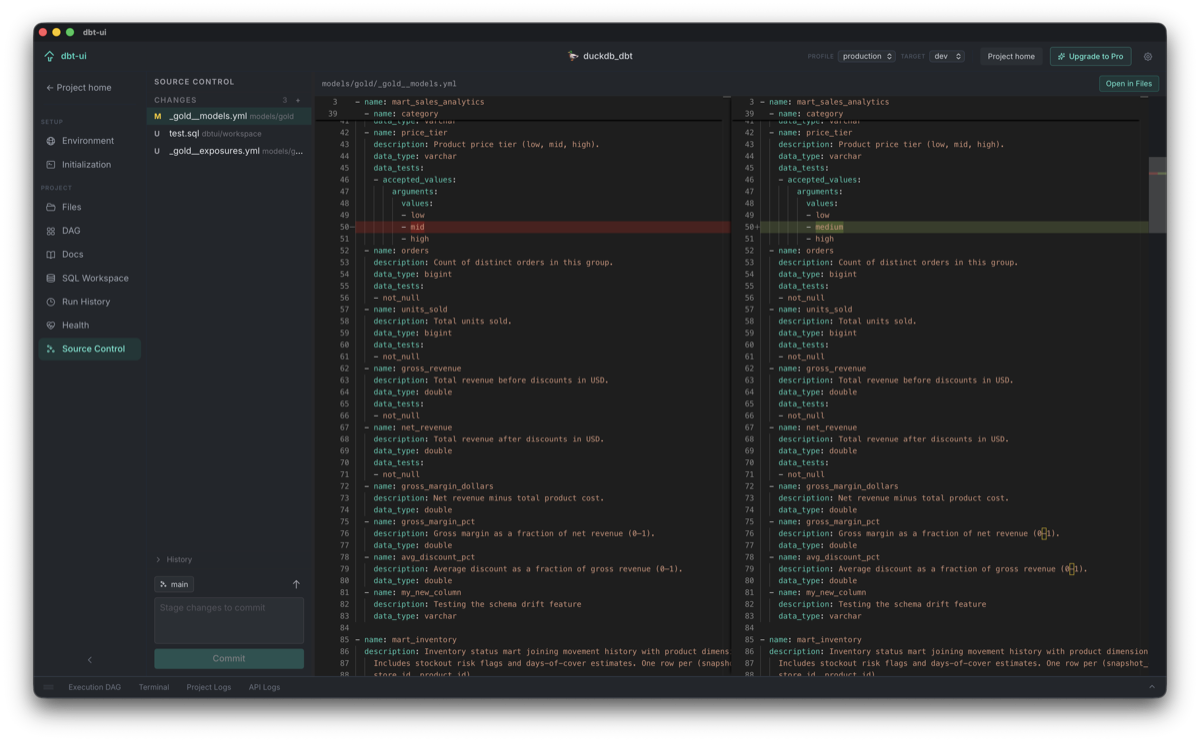The image size is (1200, 742).
Task: Collapse the mart_sales_analytics sticky line in left pane
Action: pyautogui.click(x=357, y=102)
